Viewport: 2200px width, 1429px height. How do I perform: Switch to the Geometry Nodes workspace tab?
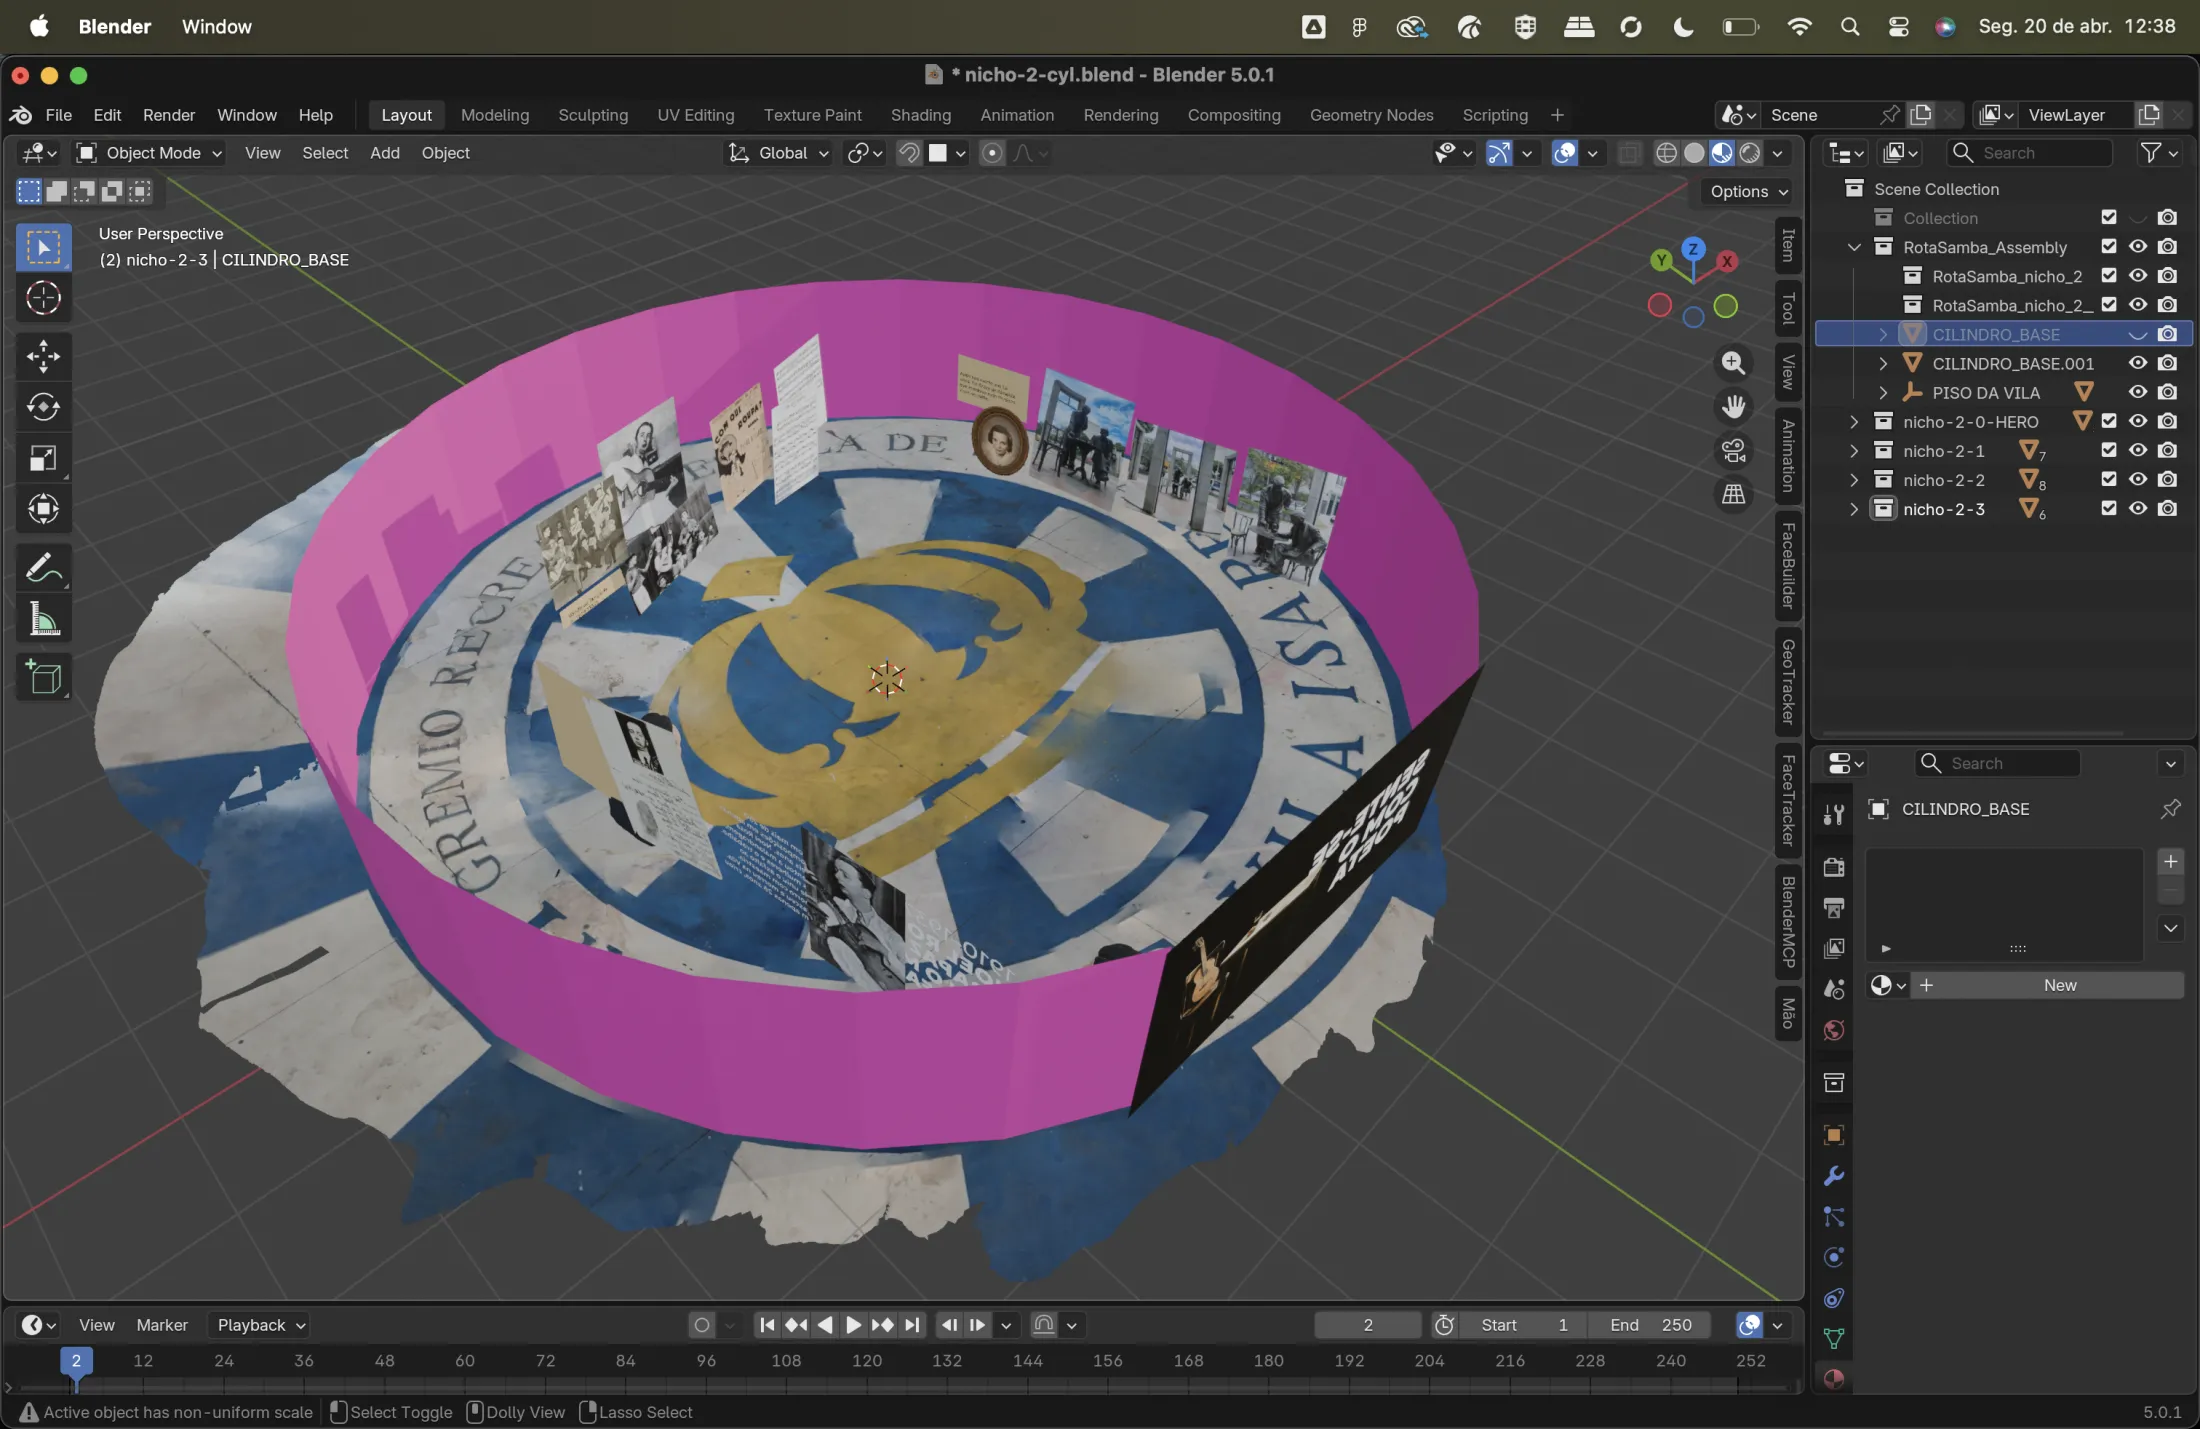1371,115
